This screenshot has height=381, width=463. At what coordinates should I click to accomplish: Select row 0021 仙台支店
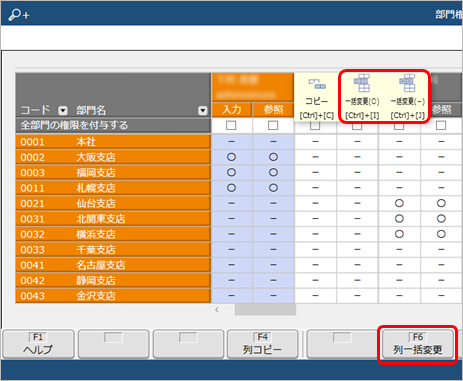pyautogui.click(x=113, y=203)
